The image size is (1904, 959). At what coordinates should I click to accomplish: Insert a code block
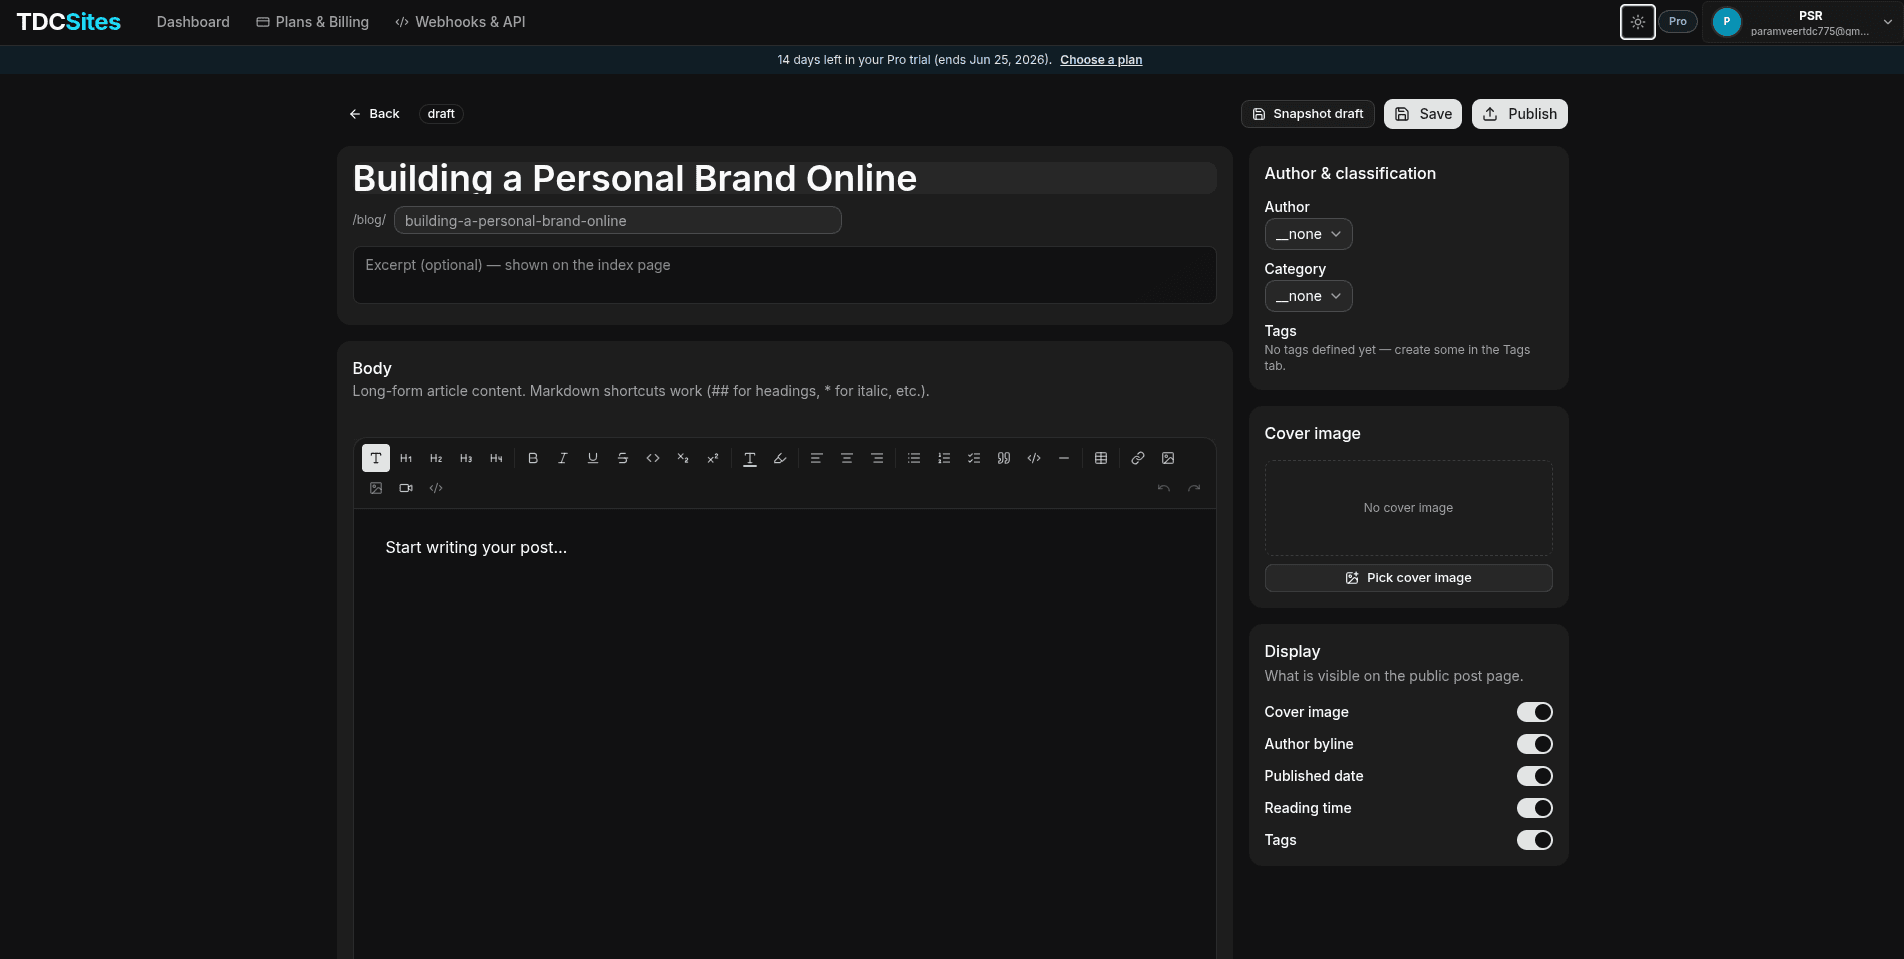point(1034,458)
